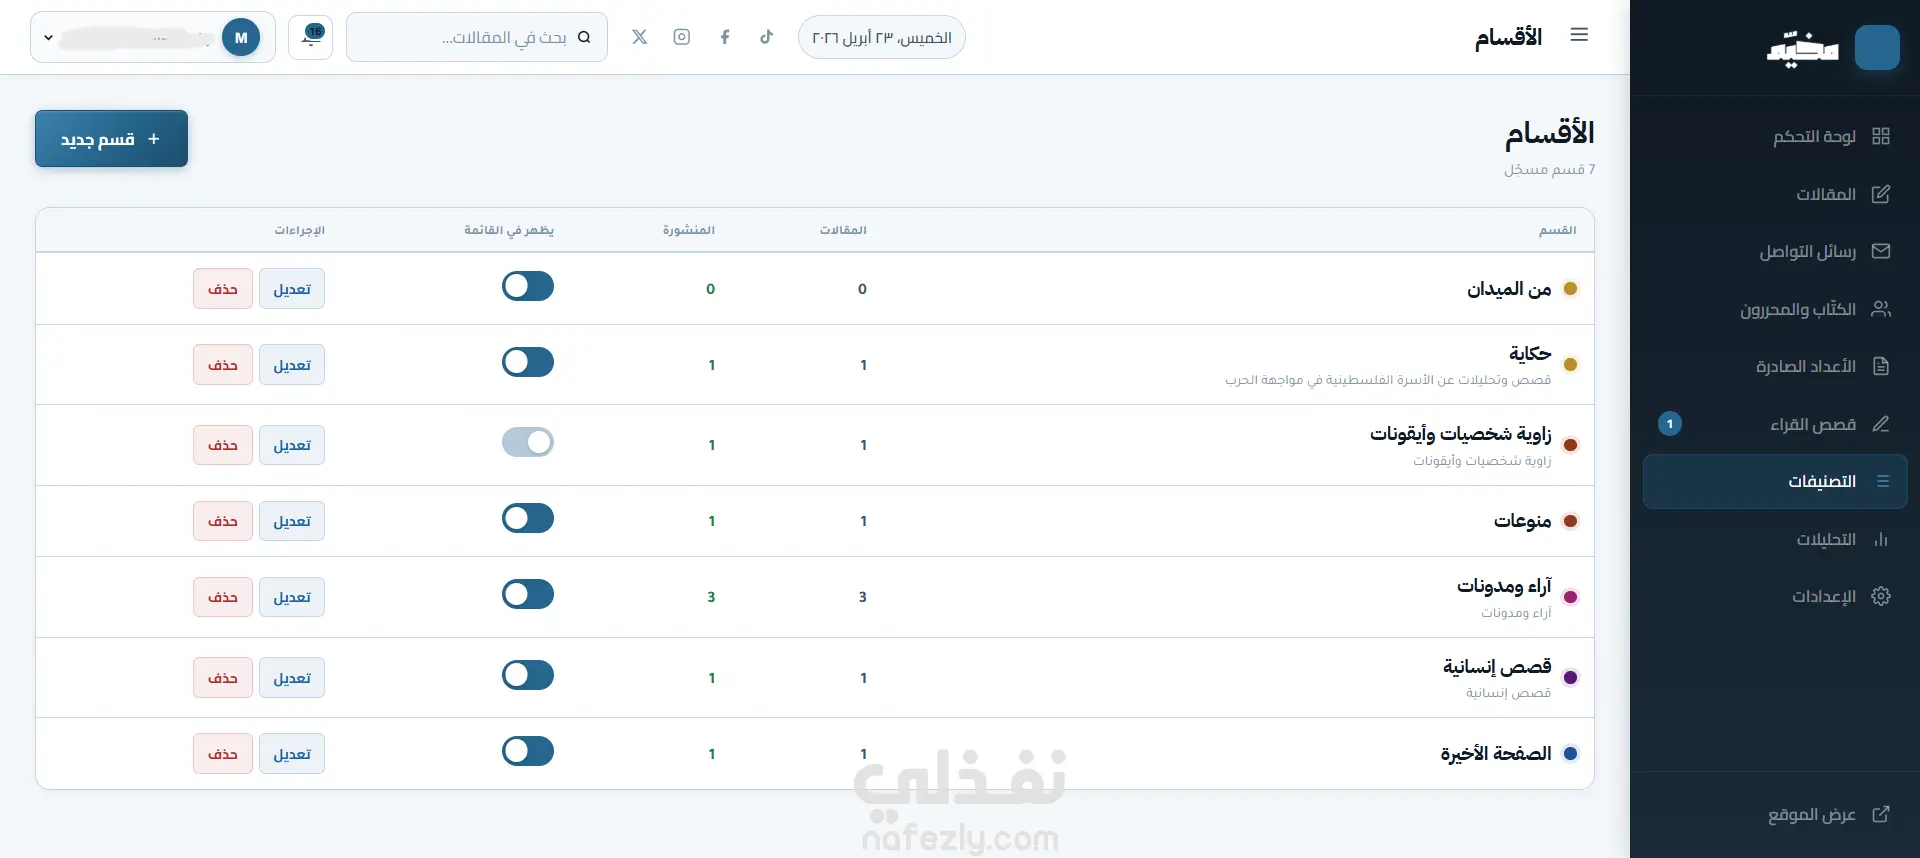
Task: Click the readers' stories pen icon
Action: coord(1881,424)
